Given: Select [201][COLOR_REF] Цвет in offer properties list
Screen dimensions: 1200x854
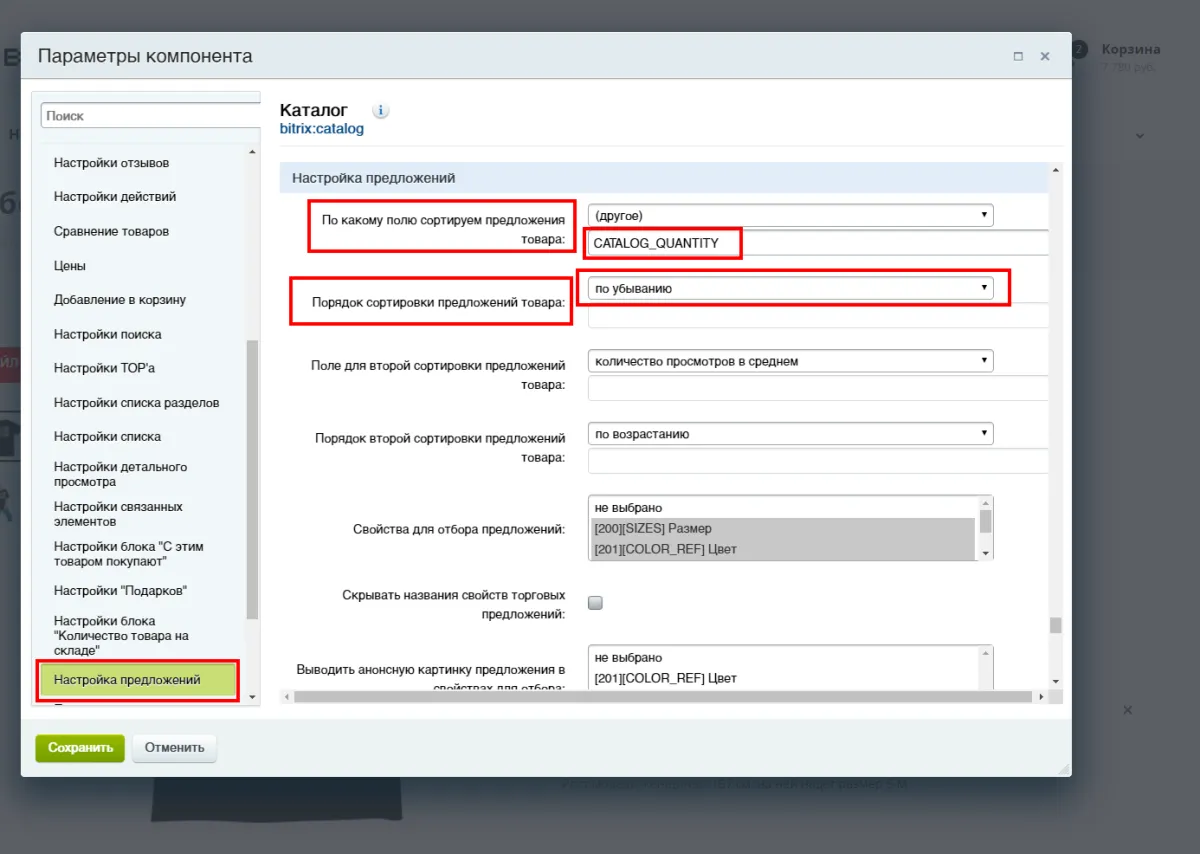Looking at the screenshot, I should pos(782,549).
